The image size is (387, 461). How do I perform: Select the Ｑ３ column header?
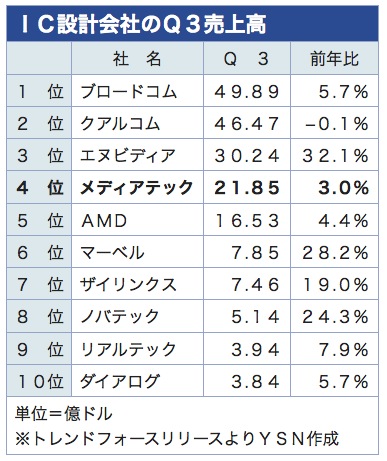(x=247, y=59)
